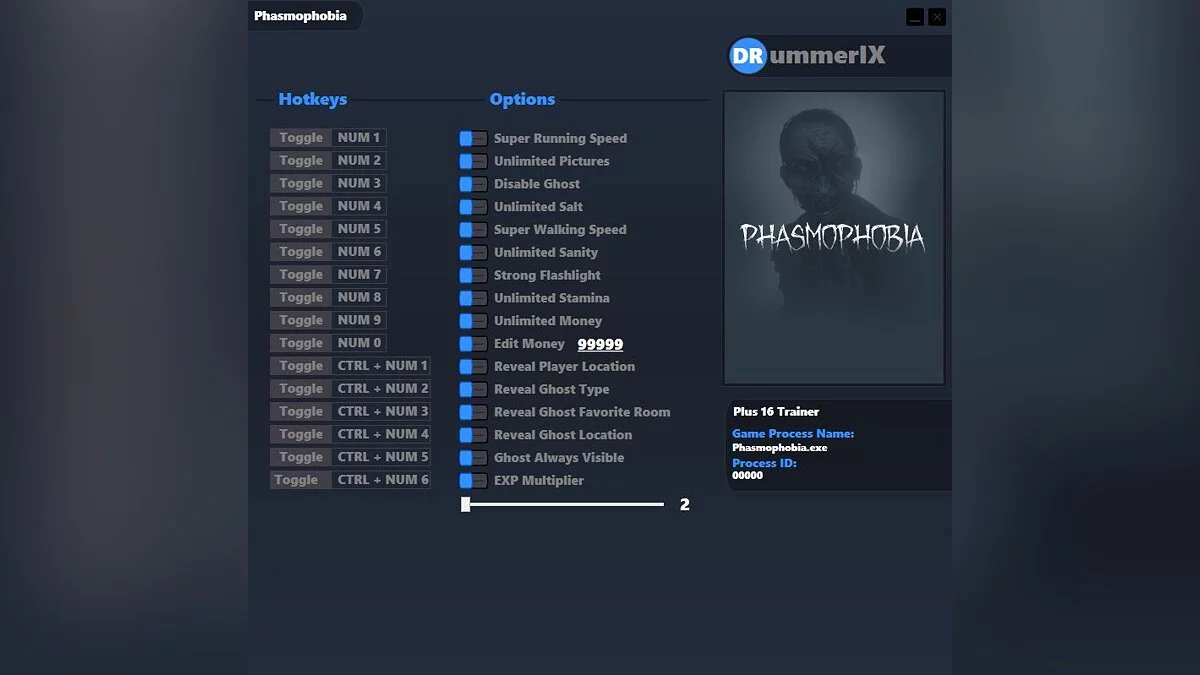The image size is (1200, 675).
Task: Toggle Strong Flashlight switch
Action: (473, 275)
